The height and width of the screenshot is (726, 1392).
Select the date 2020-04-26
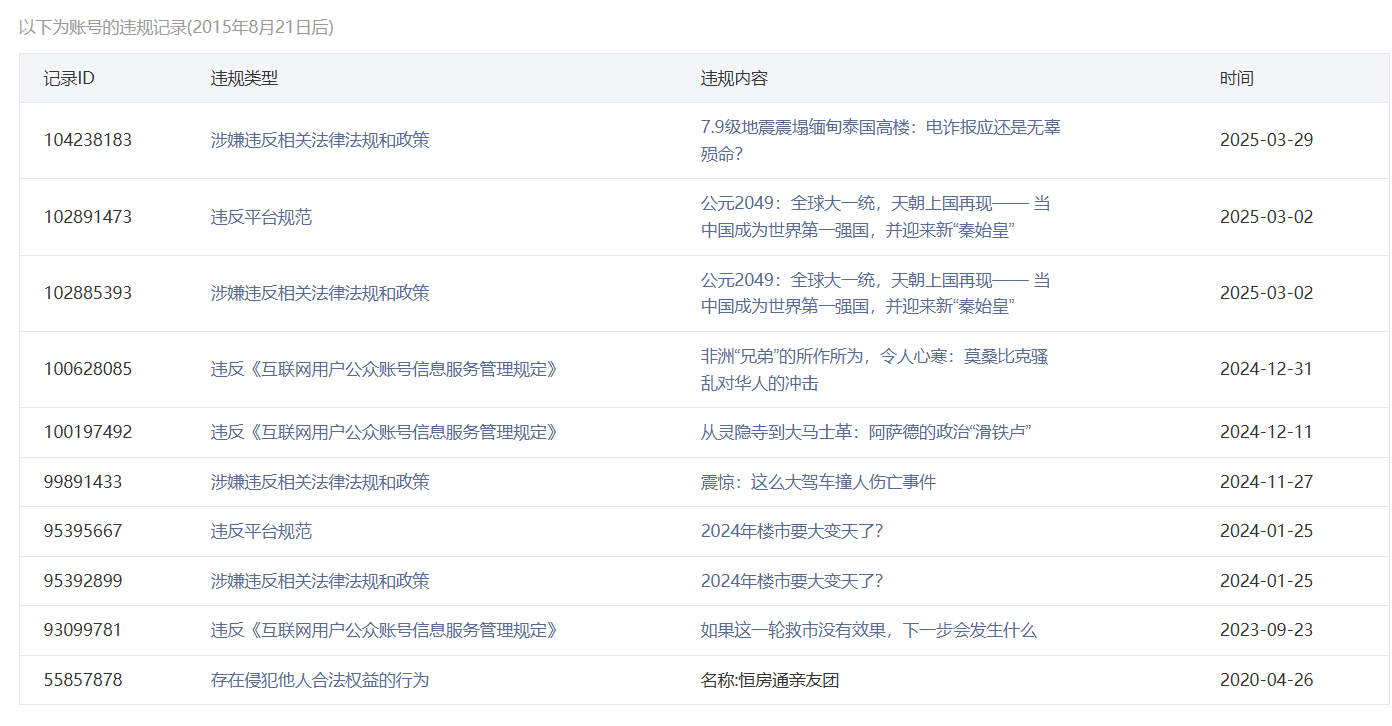point(1267,680)
